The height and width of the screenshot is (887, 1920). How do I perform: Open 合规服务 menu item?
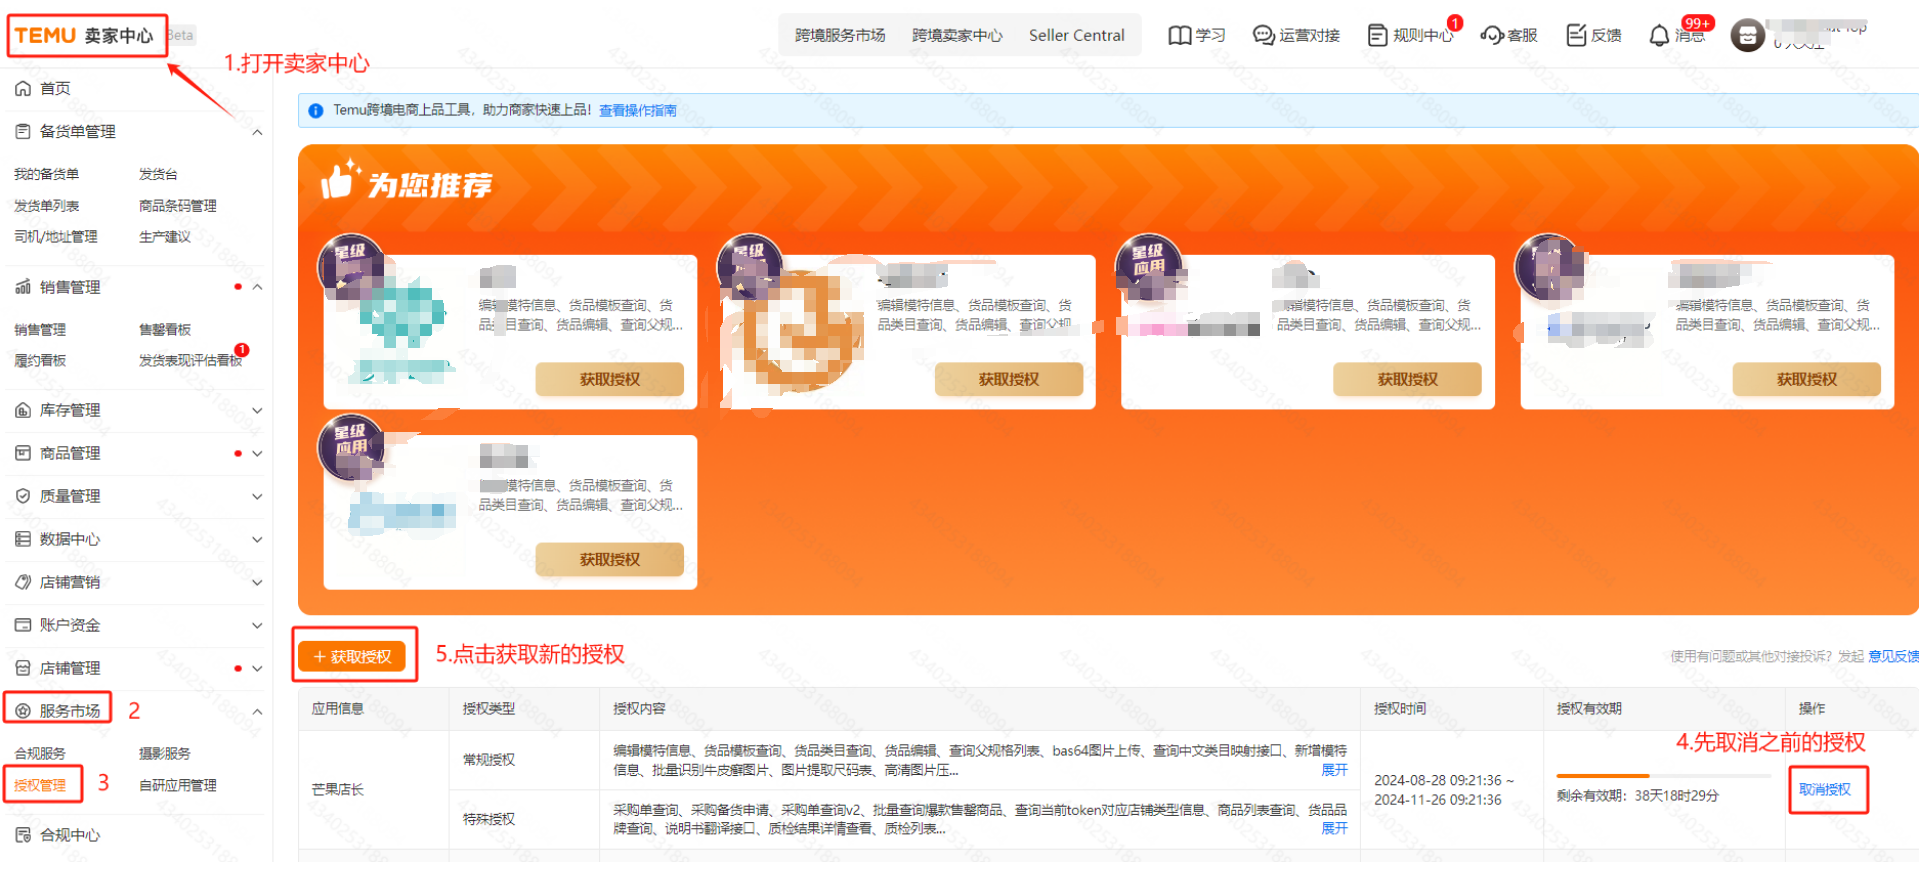[40, 754]
